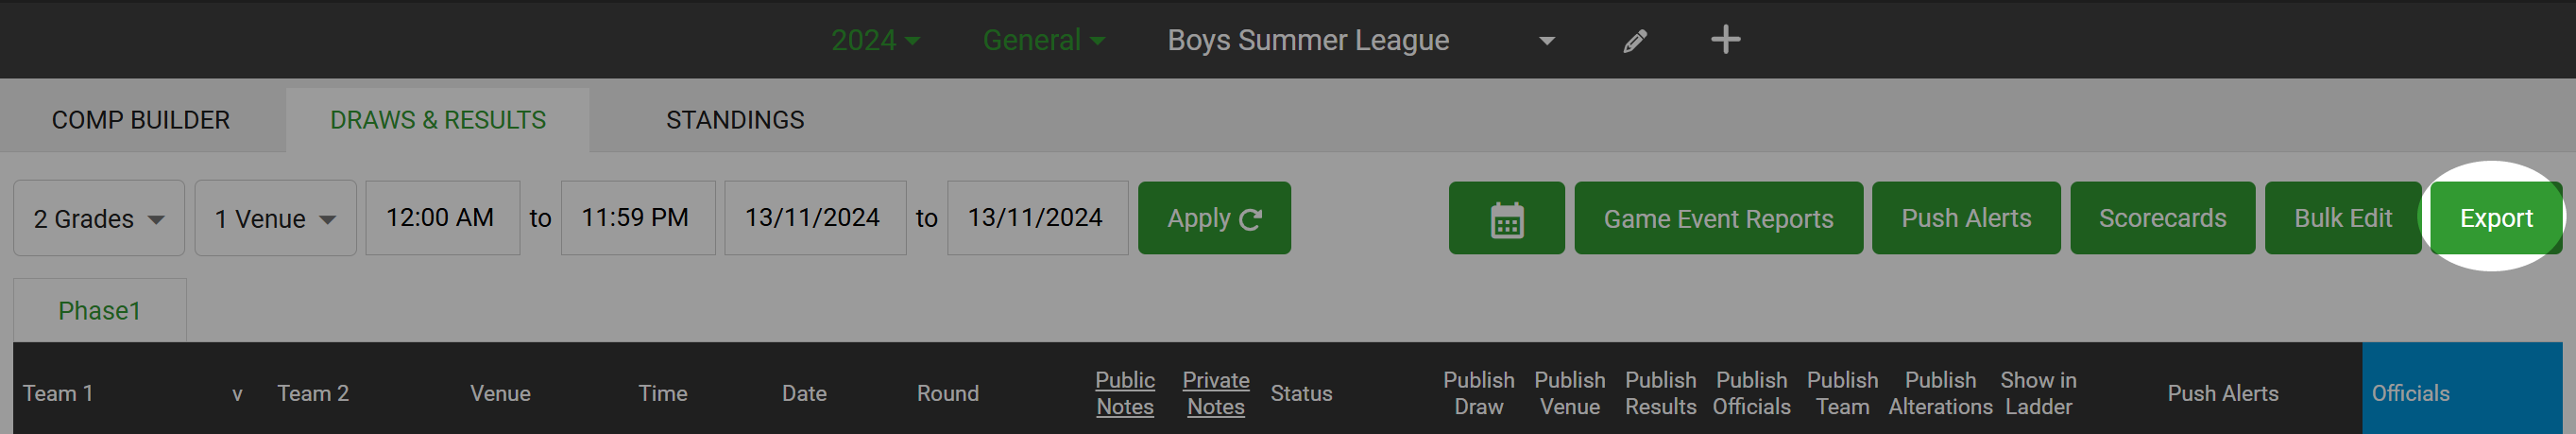Viewport: 2576px width, 434px height.
Task: Click the Public Notes column link
Action: click(x=1125, y=393)
